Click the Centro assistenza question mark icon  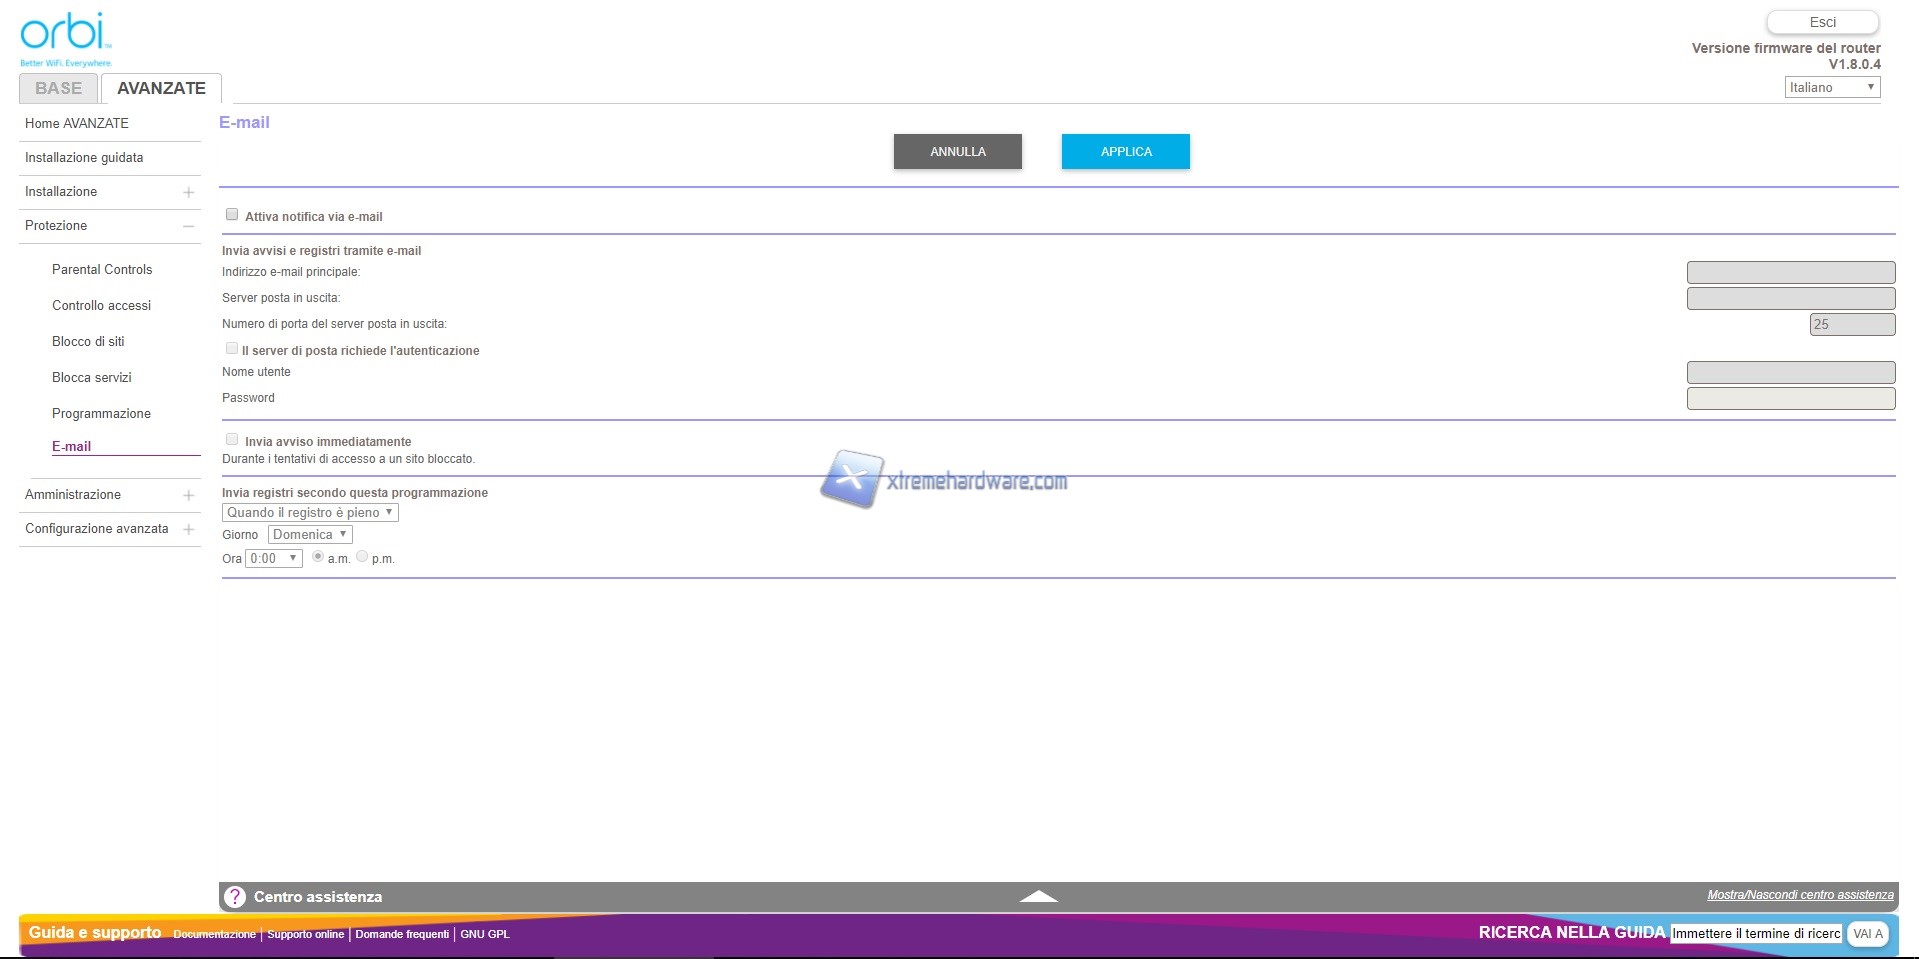[235, 897]
